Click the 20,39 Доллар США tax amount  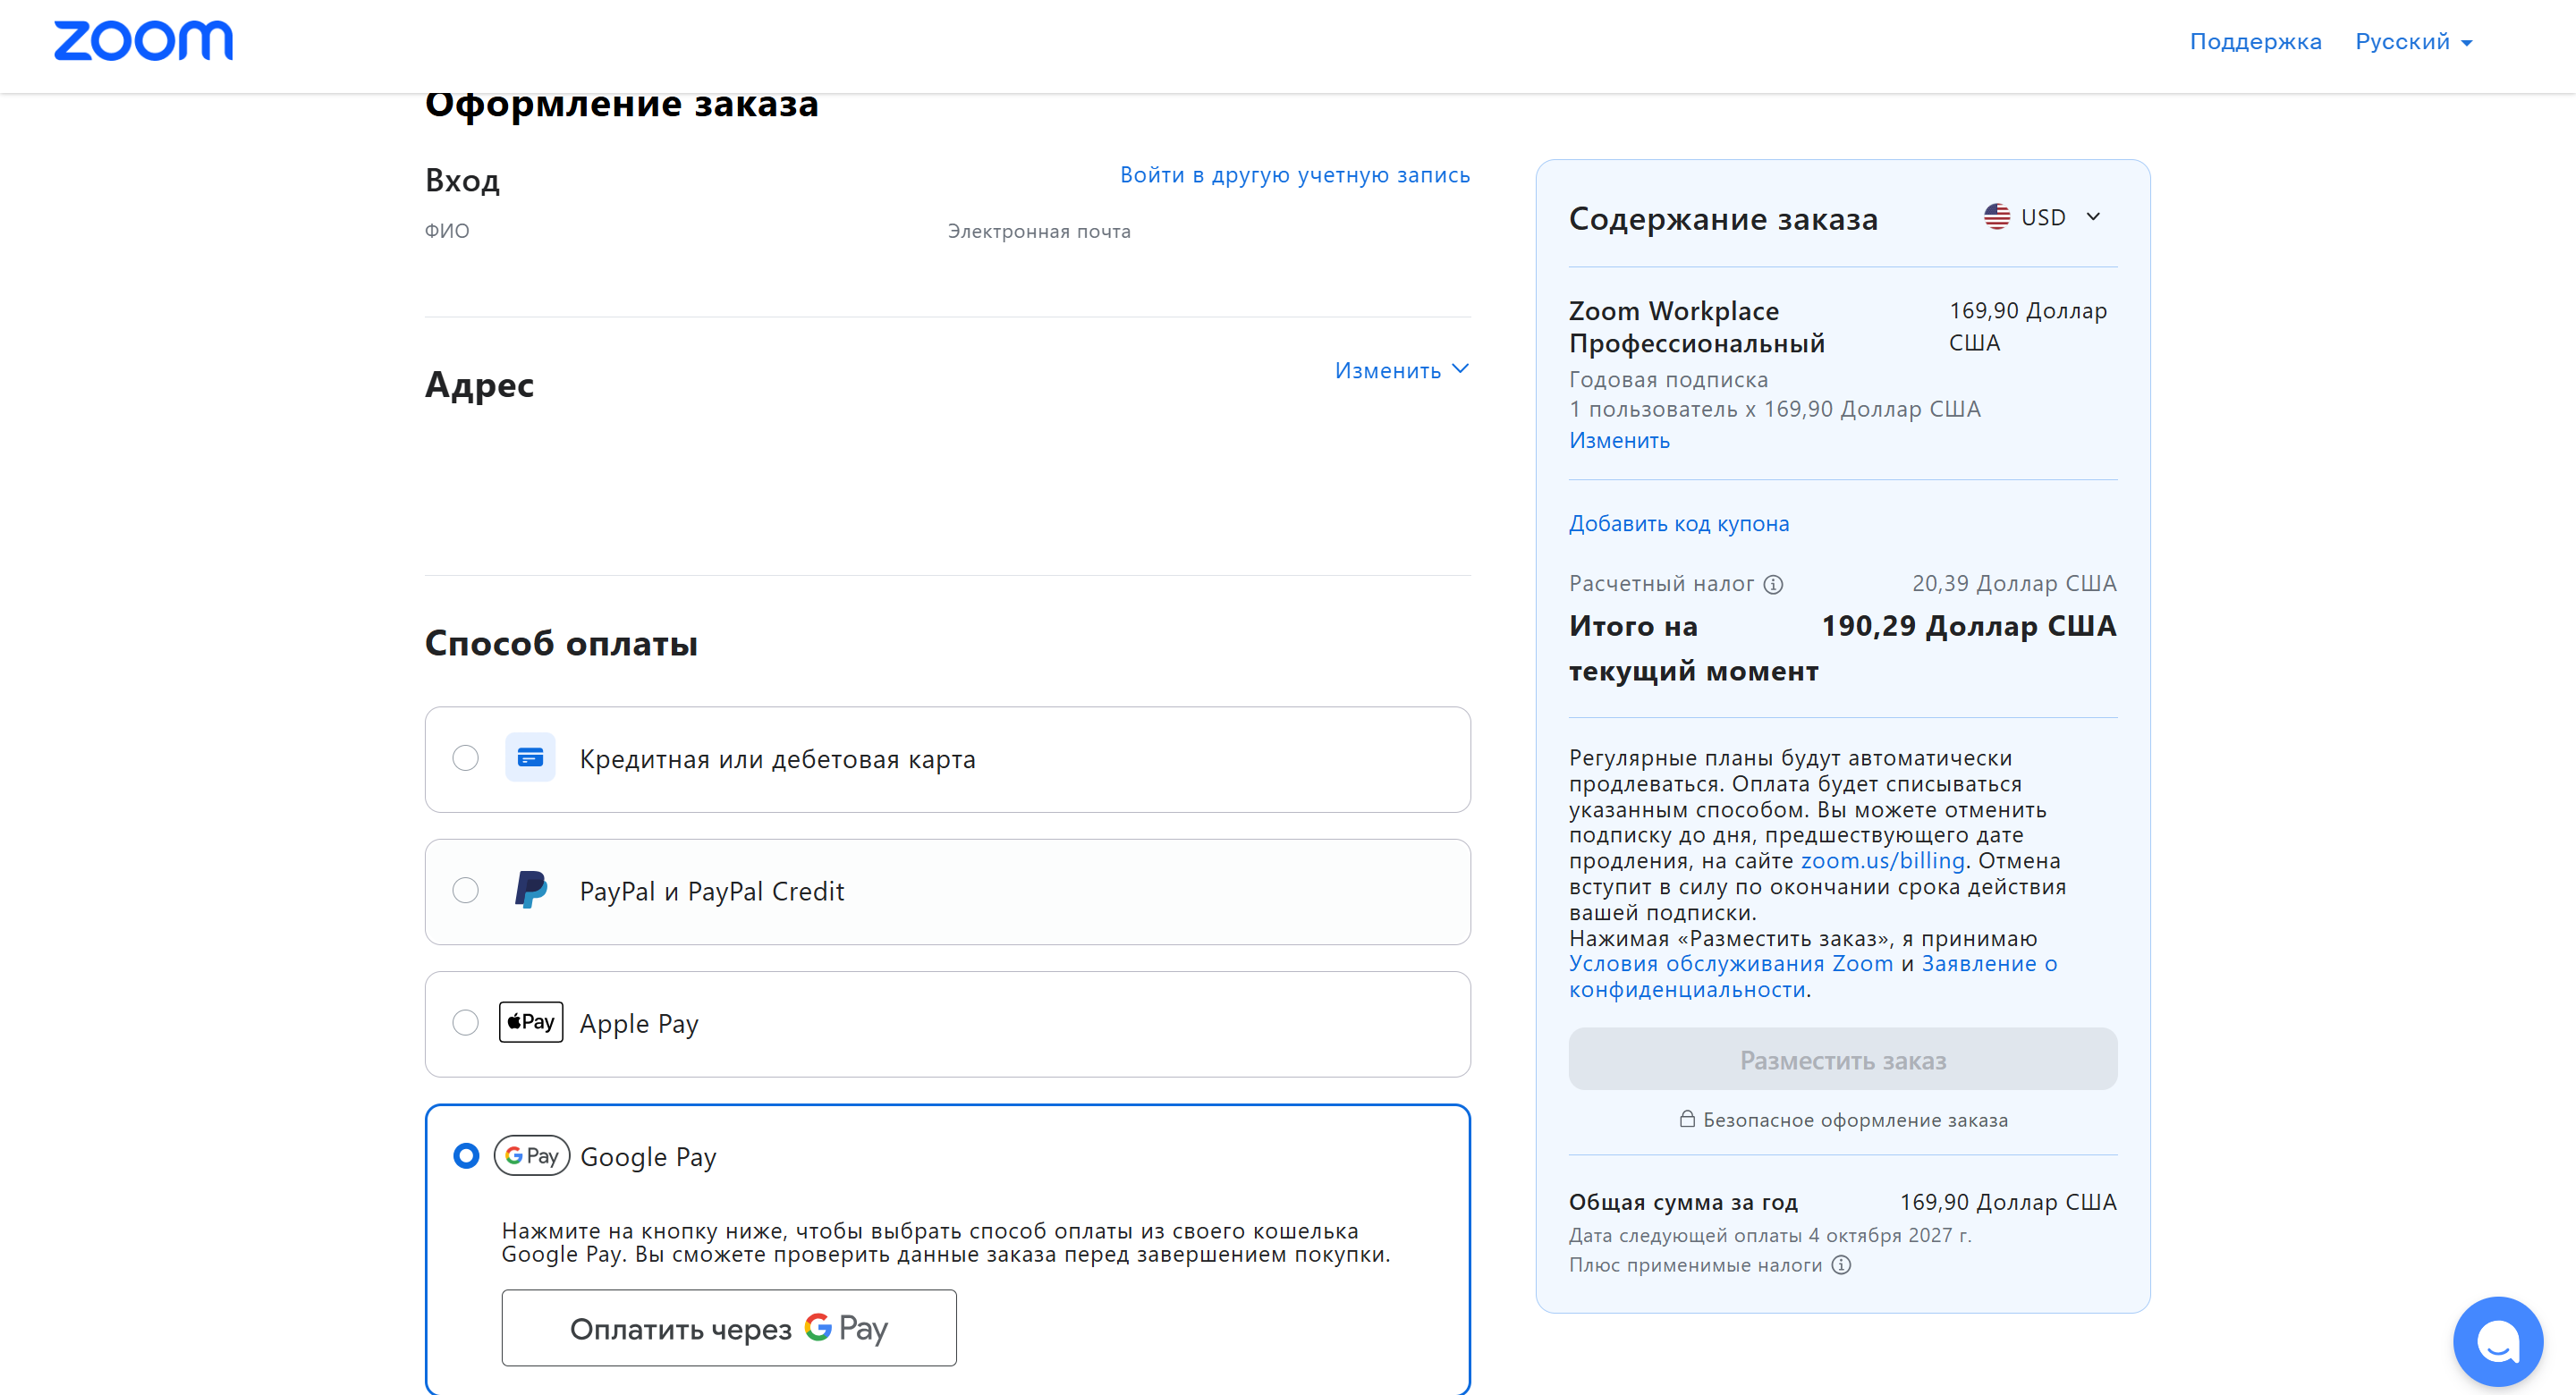[x=2014, y=583]
